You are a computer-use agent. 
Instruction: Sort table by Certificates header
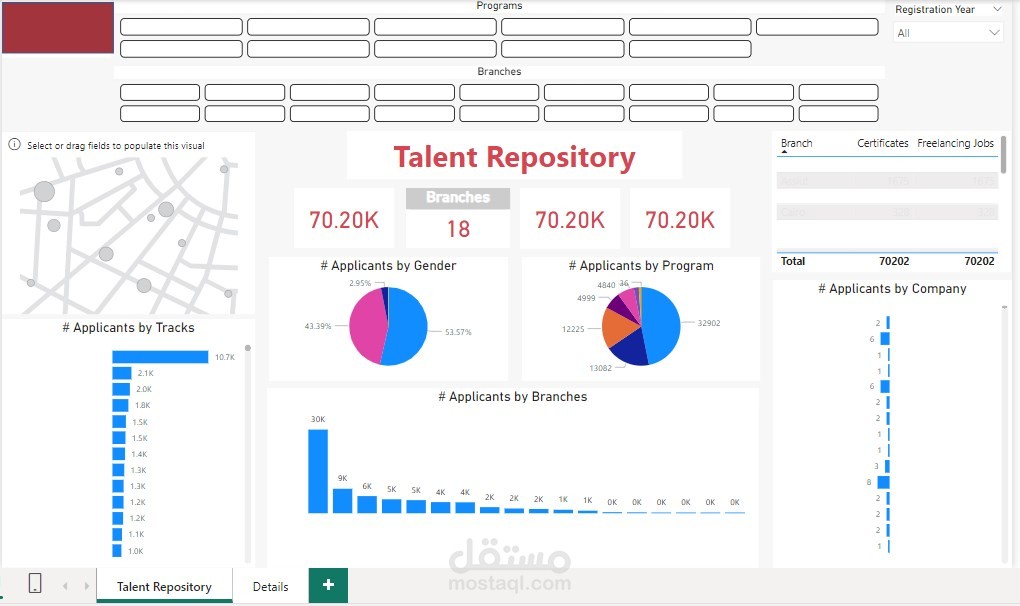(x=882, y=143)
